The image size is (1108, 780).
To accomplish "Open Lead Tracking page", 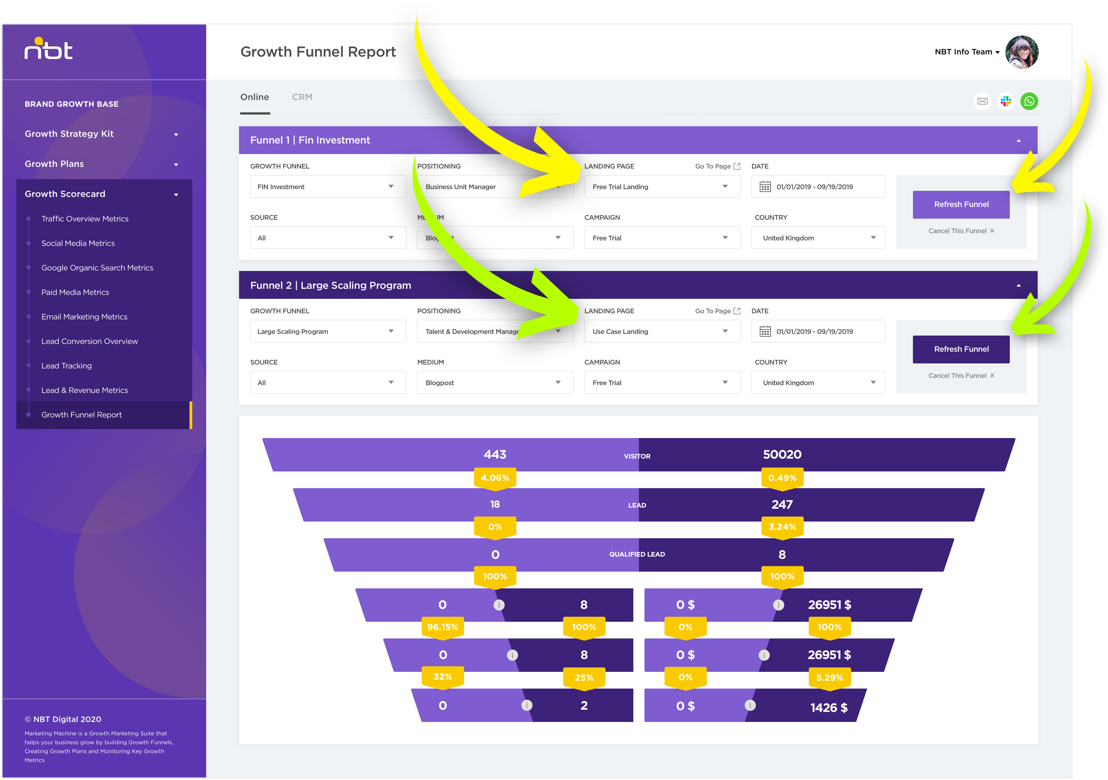I will click(66, 366).
